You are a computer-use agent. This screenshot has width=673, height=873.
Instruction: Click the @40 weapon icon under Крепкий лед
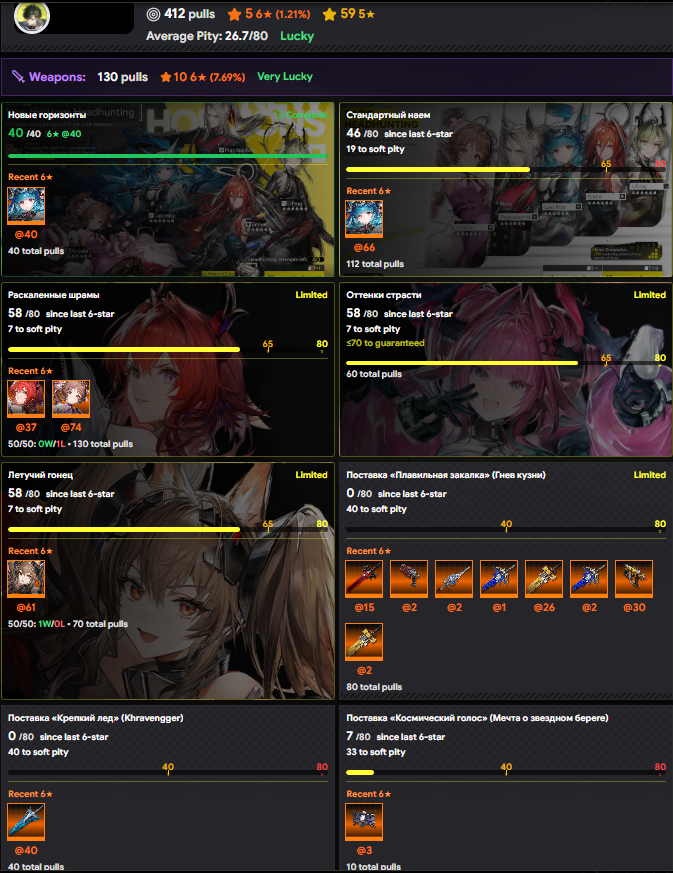click(26, 822)
